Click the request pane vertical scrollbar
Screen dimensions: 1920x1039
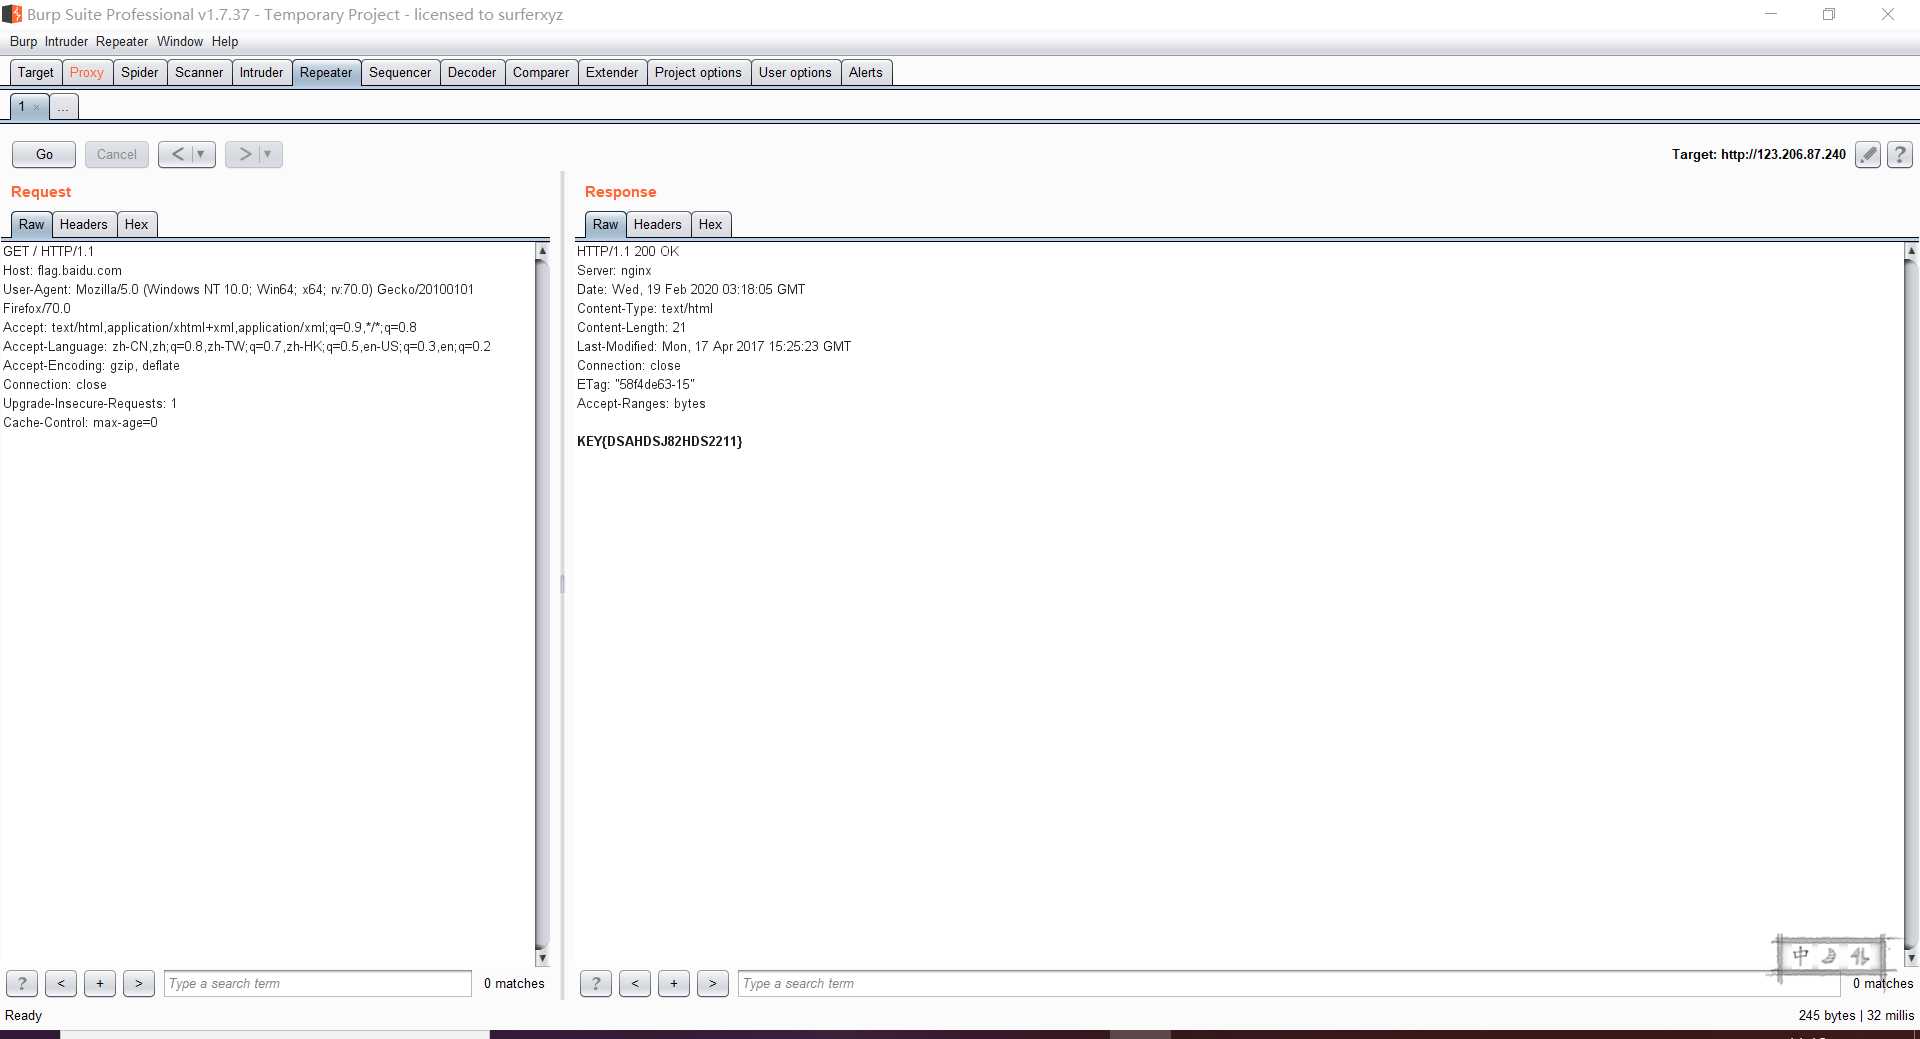pos(542,604)
